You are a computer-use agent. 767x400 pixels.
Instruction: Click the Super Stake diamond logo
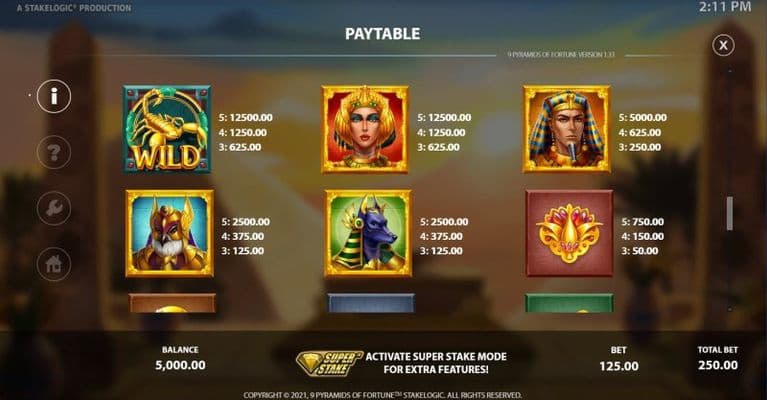(x=329, y=364)
